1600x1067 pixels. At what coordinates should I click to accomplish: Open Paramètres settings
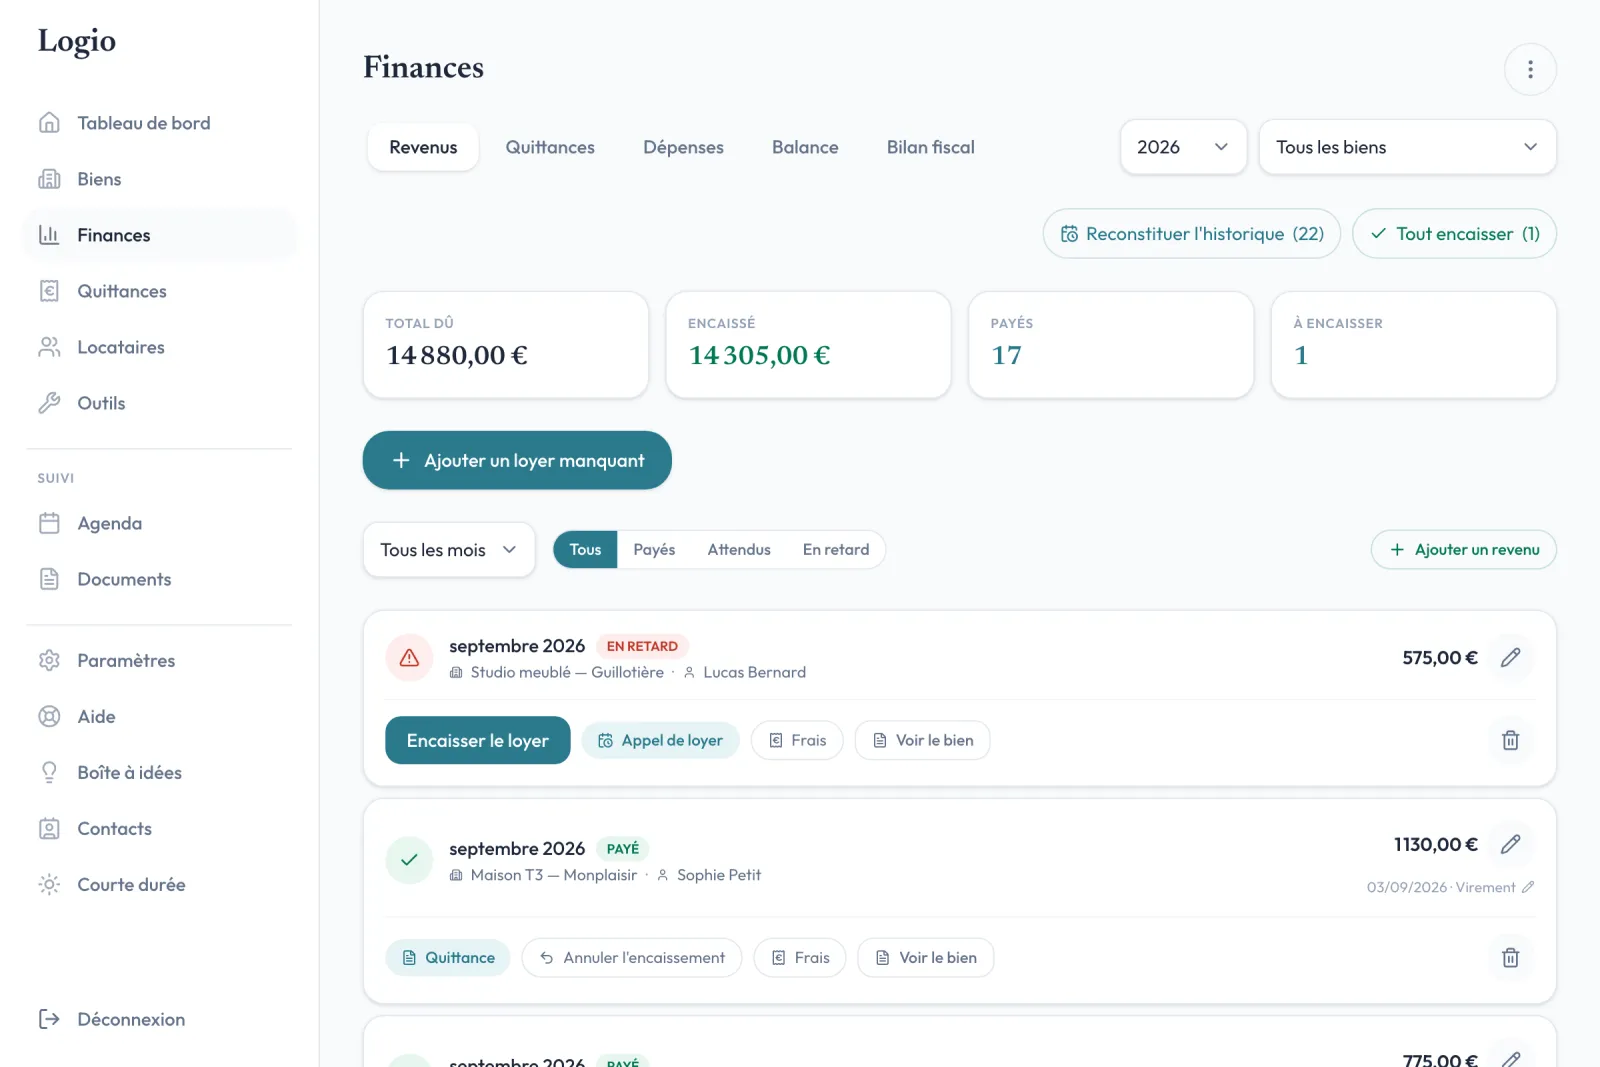coord(160,660)
